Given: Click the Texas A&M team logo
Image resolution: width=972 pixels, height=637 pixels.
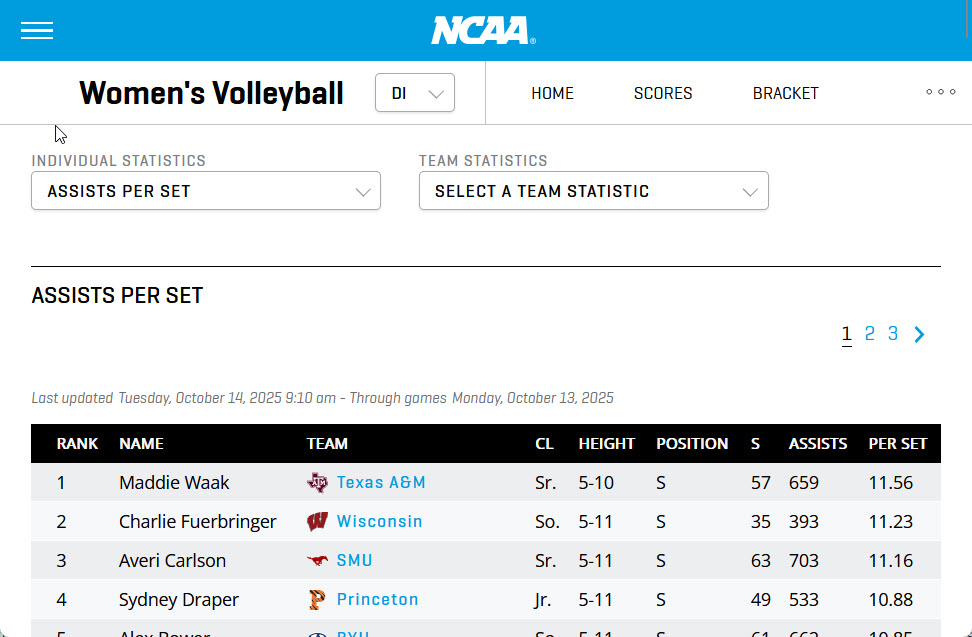Looking at the screenshot, I should [x=317, y=483].
